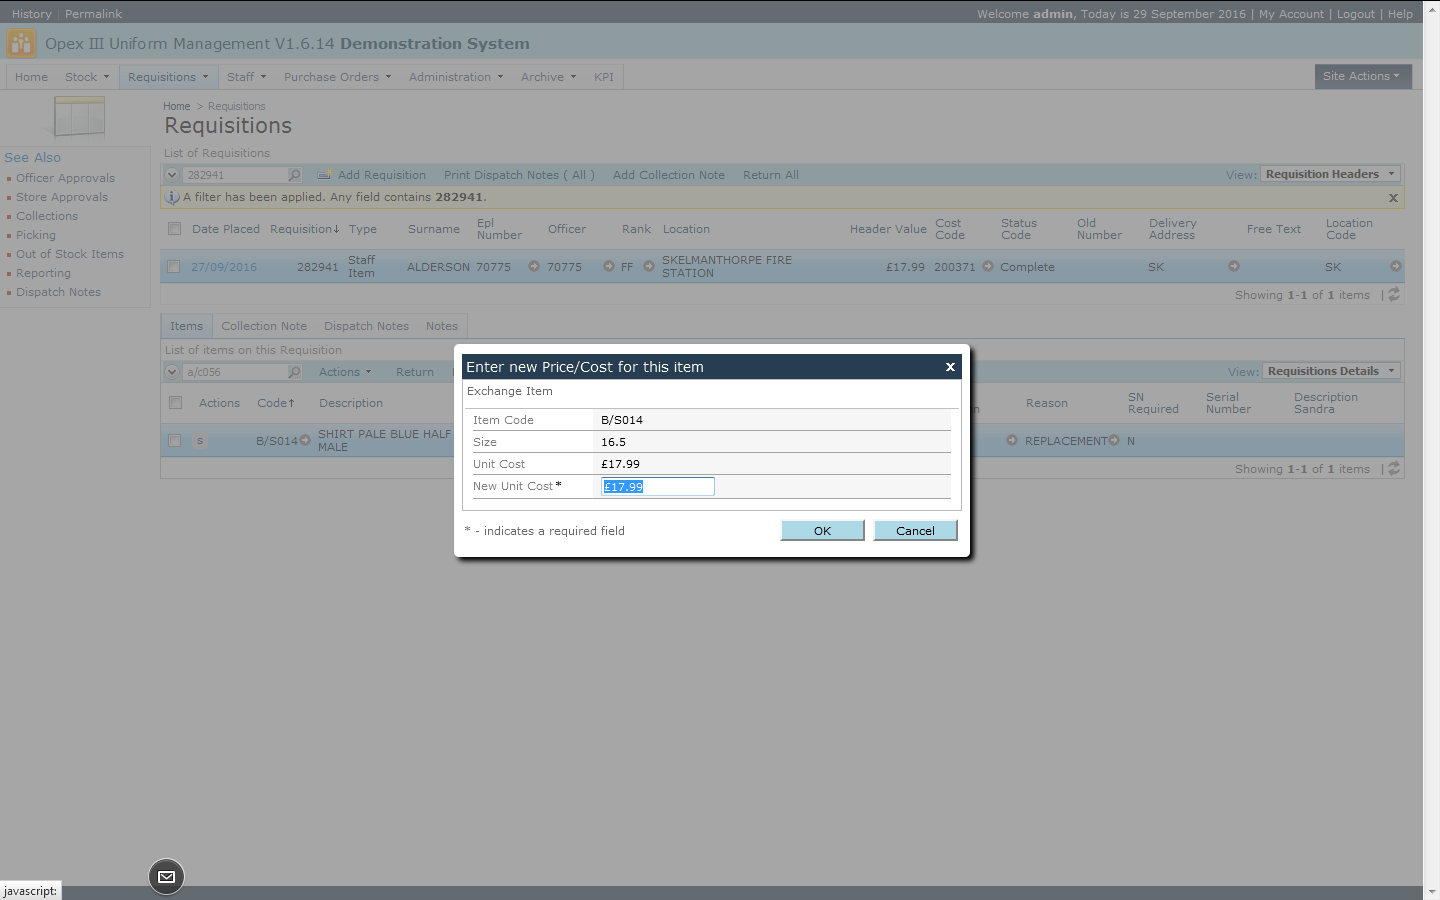Open Officer Approvals in See Also

[x=65, y=178]
